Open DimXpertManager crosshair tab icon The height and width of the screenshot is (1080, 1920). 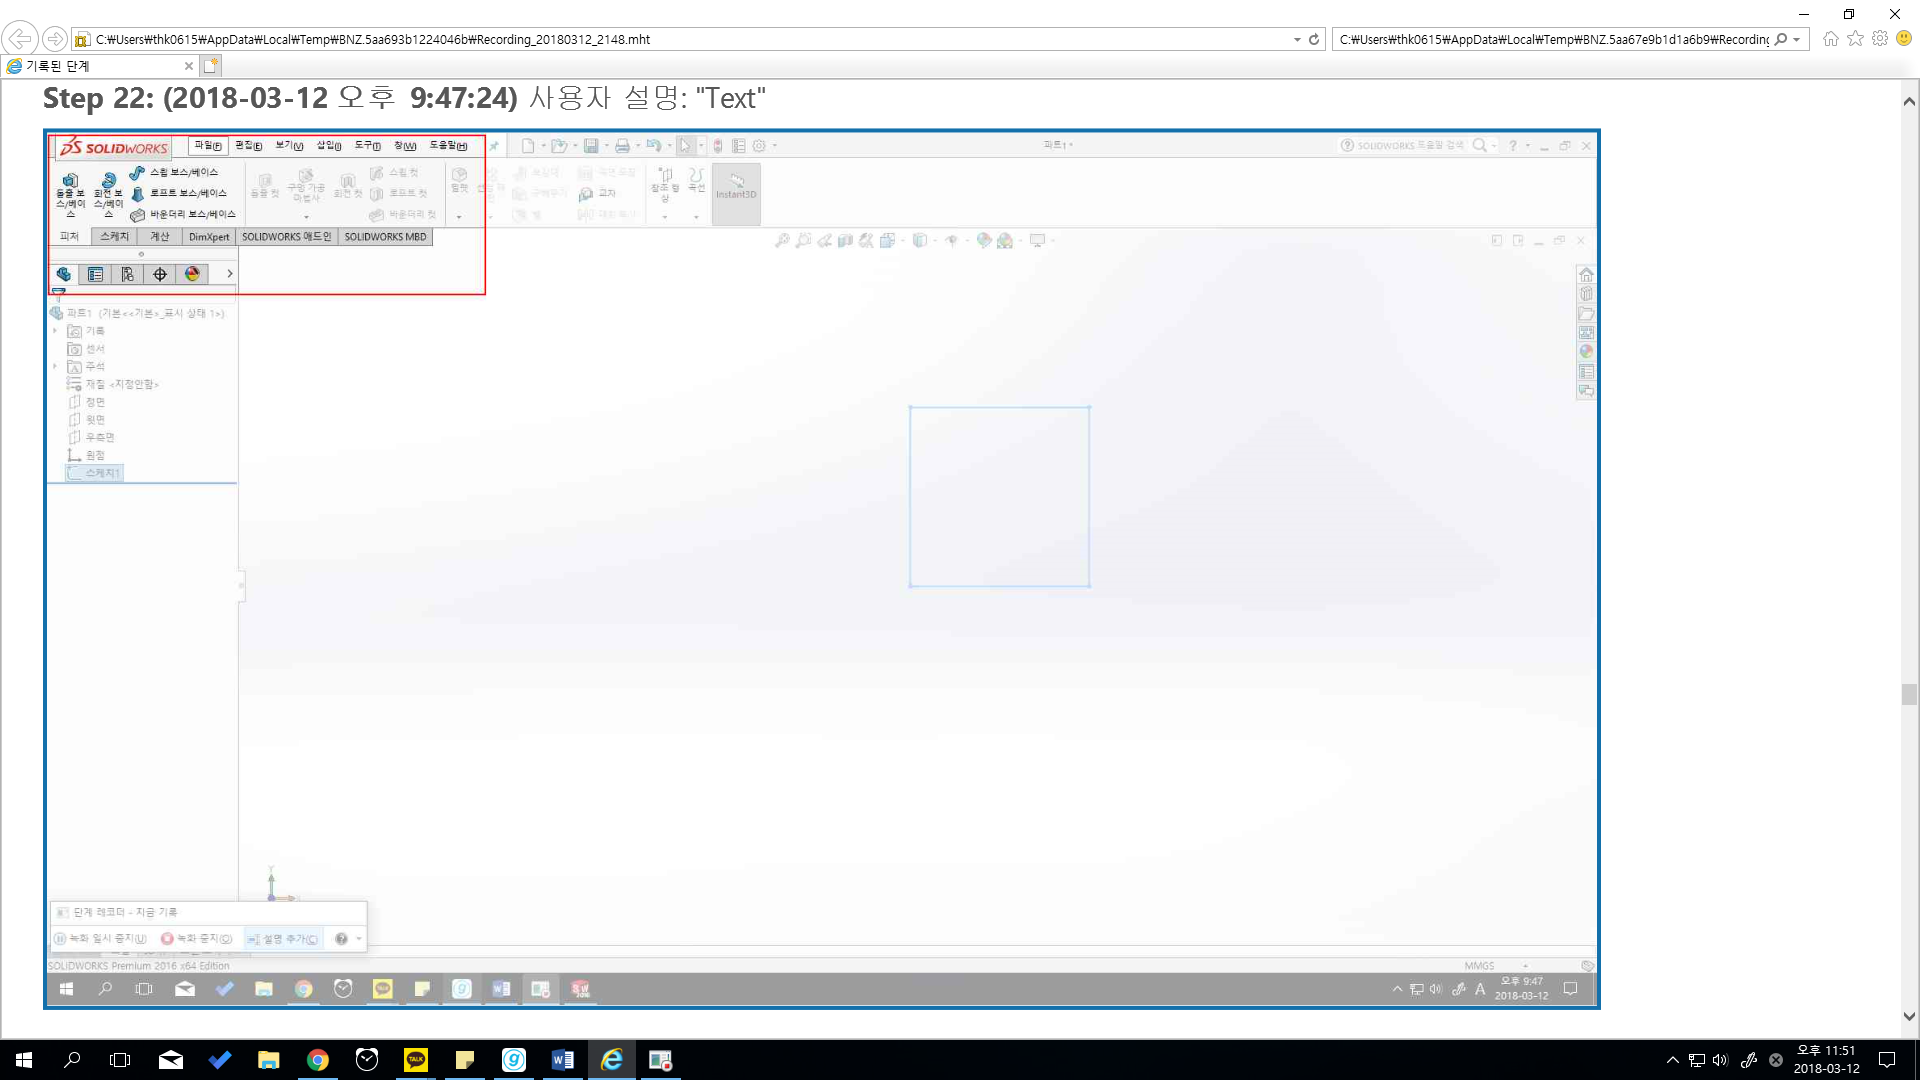pyautogui.click(x=160, y=274)
